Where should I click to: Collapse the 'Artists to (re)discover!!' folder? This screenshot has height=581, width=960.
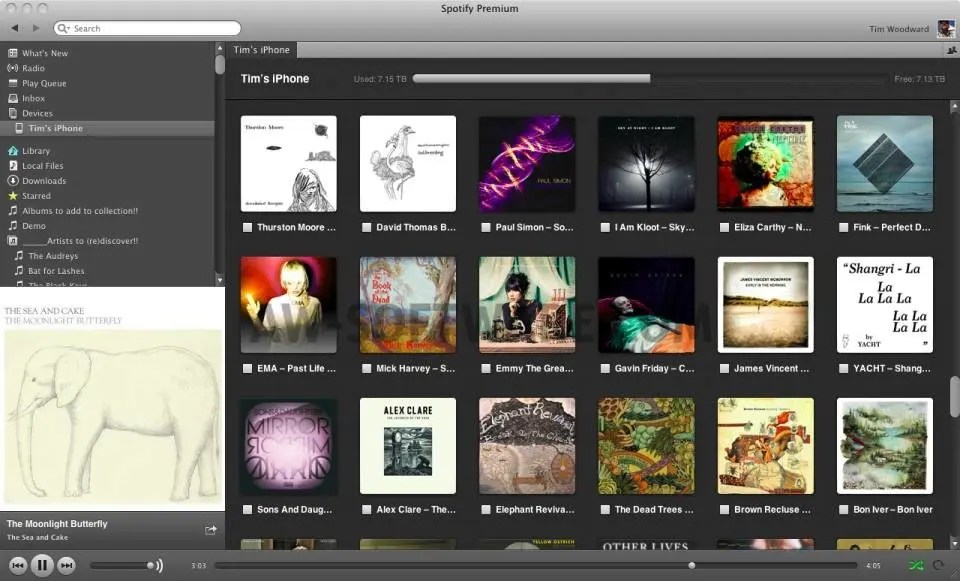point(12,241)
